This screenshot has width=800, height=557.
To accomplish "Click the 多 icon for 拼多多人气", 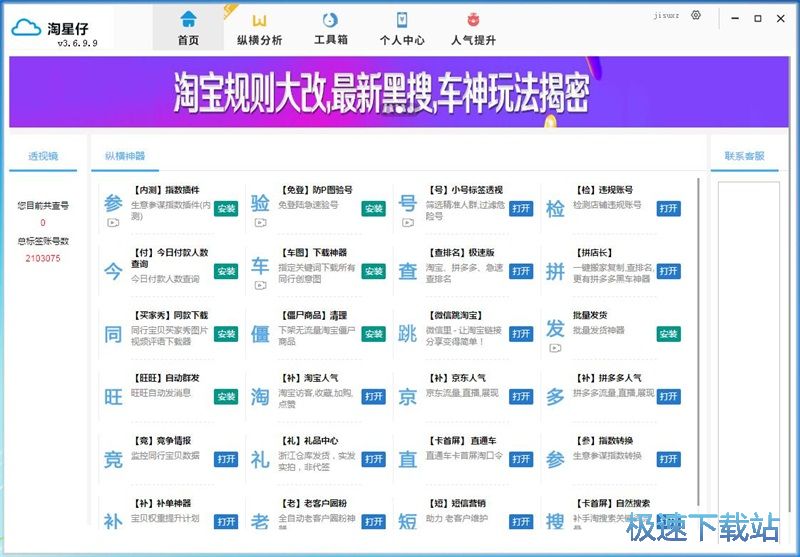I will pyautogui.click(x=555, y=397).
